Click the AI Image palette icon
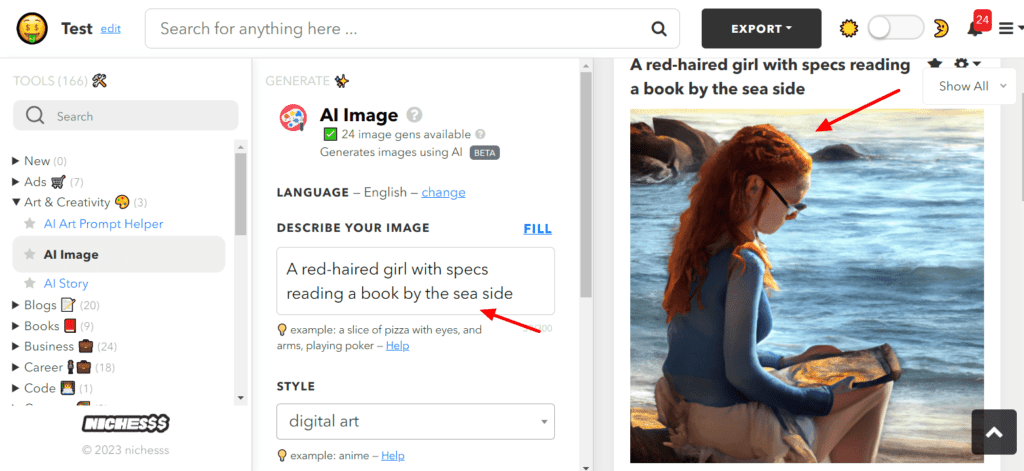 point(293,118)
